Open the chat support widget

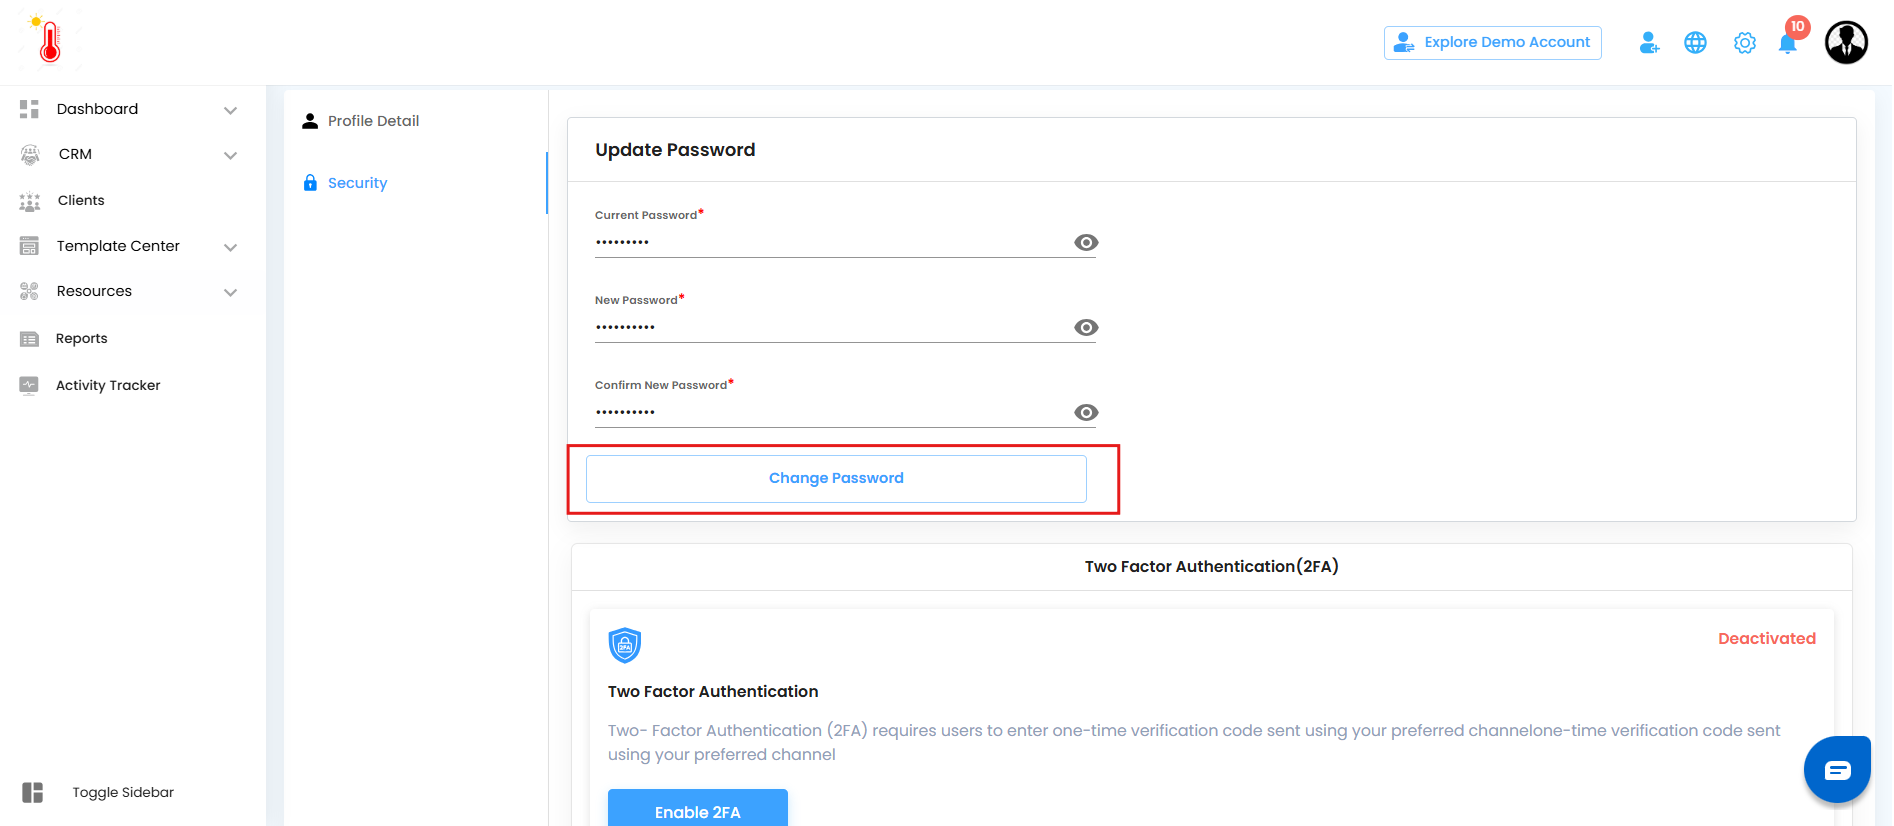point(1837,770)
